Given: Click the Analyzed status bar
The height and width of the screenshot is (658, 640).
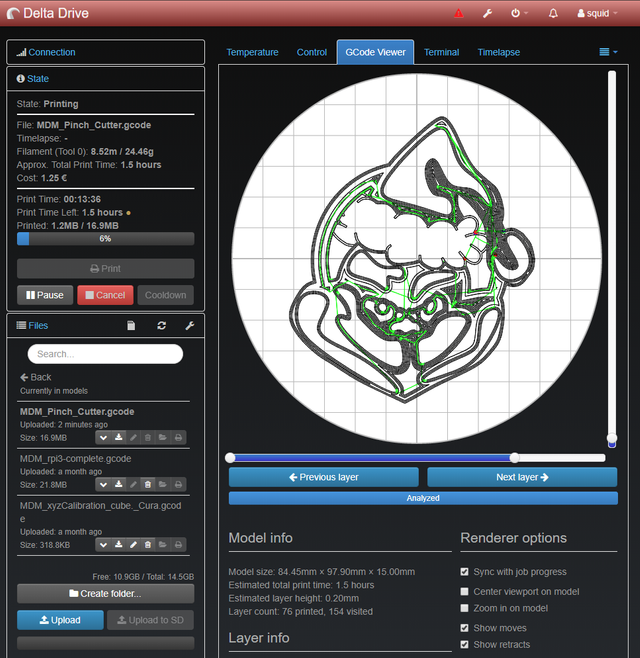Looking at the screenshot, I should 423,498.
